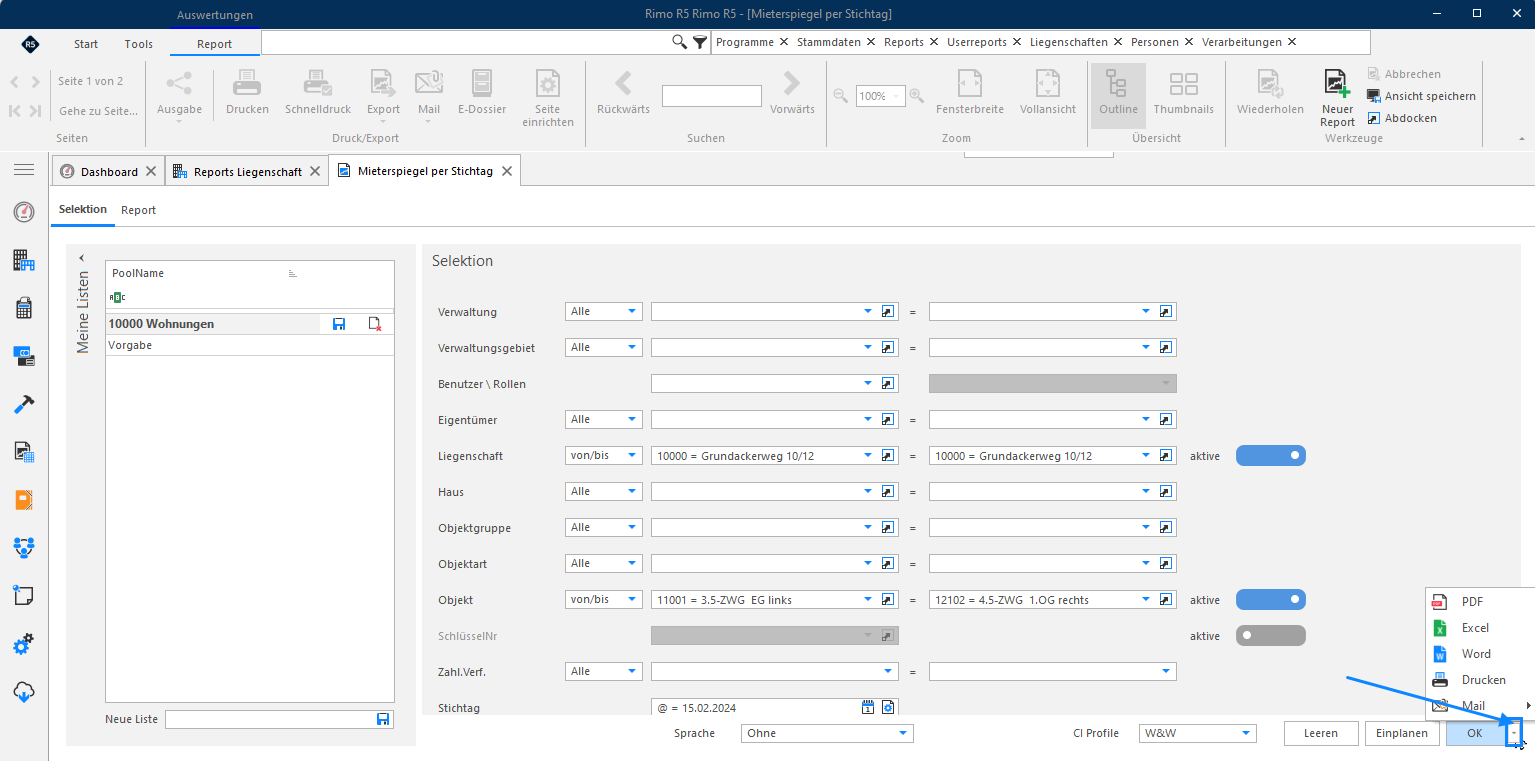Screen dimensions: 1535x761
Task: Choose PDF from the output menu
Action: [1472, 602]
